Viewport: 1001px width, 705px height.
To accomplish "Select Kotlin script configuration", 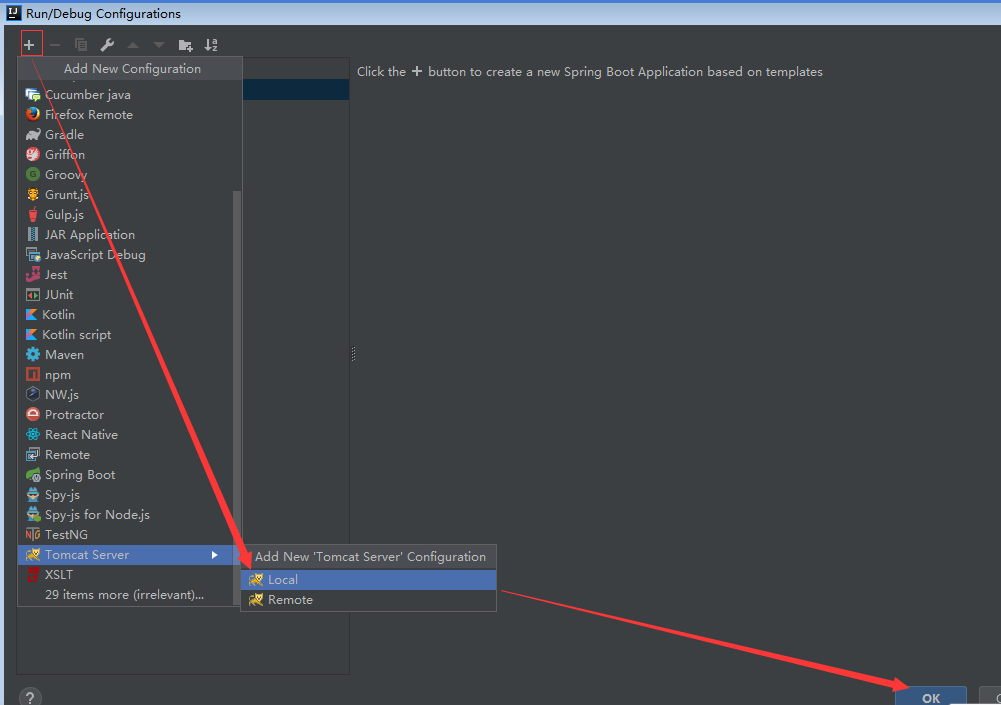I will tap(126, 335).
